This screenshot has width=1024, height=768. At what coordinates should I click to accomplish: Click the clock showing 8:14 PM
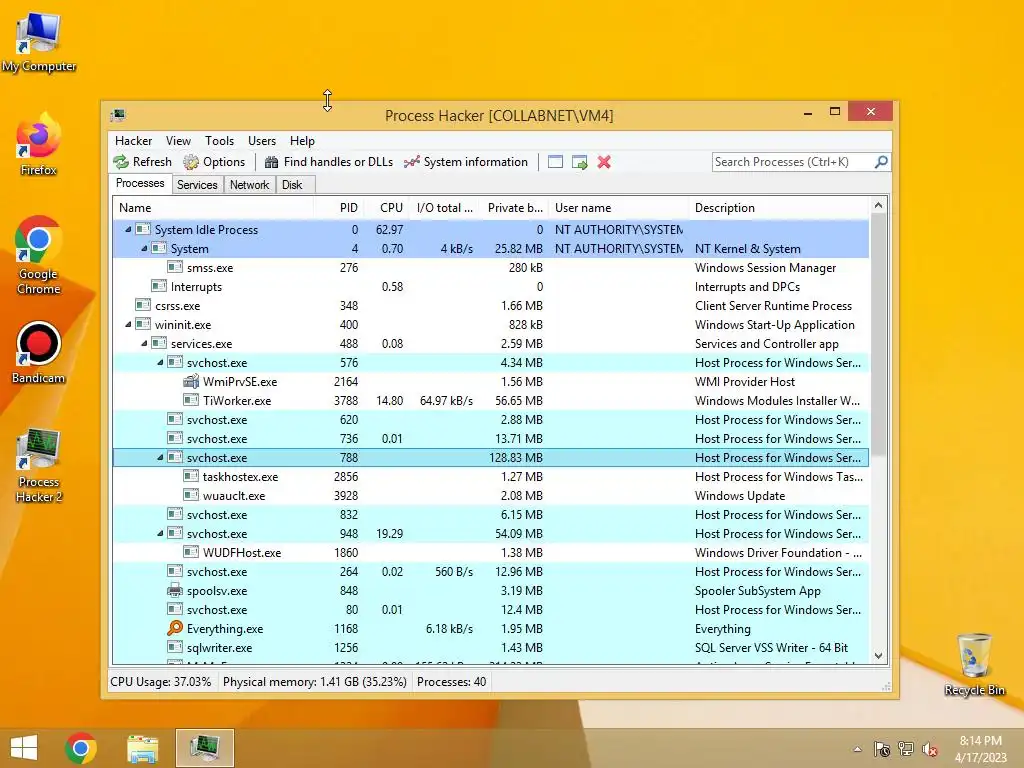(x=980, y=741)
